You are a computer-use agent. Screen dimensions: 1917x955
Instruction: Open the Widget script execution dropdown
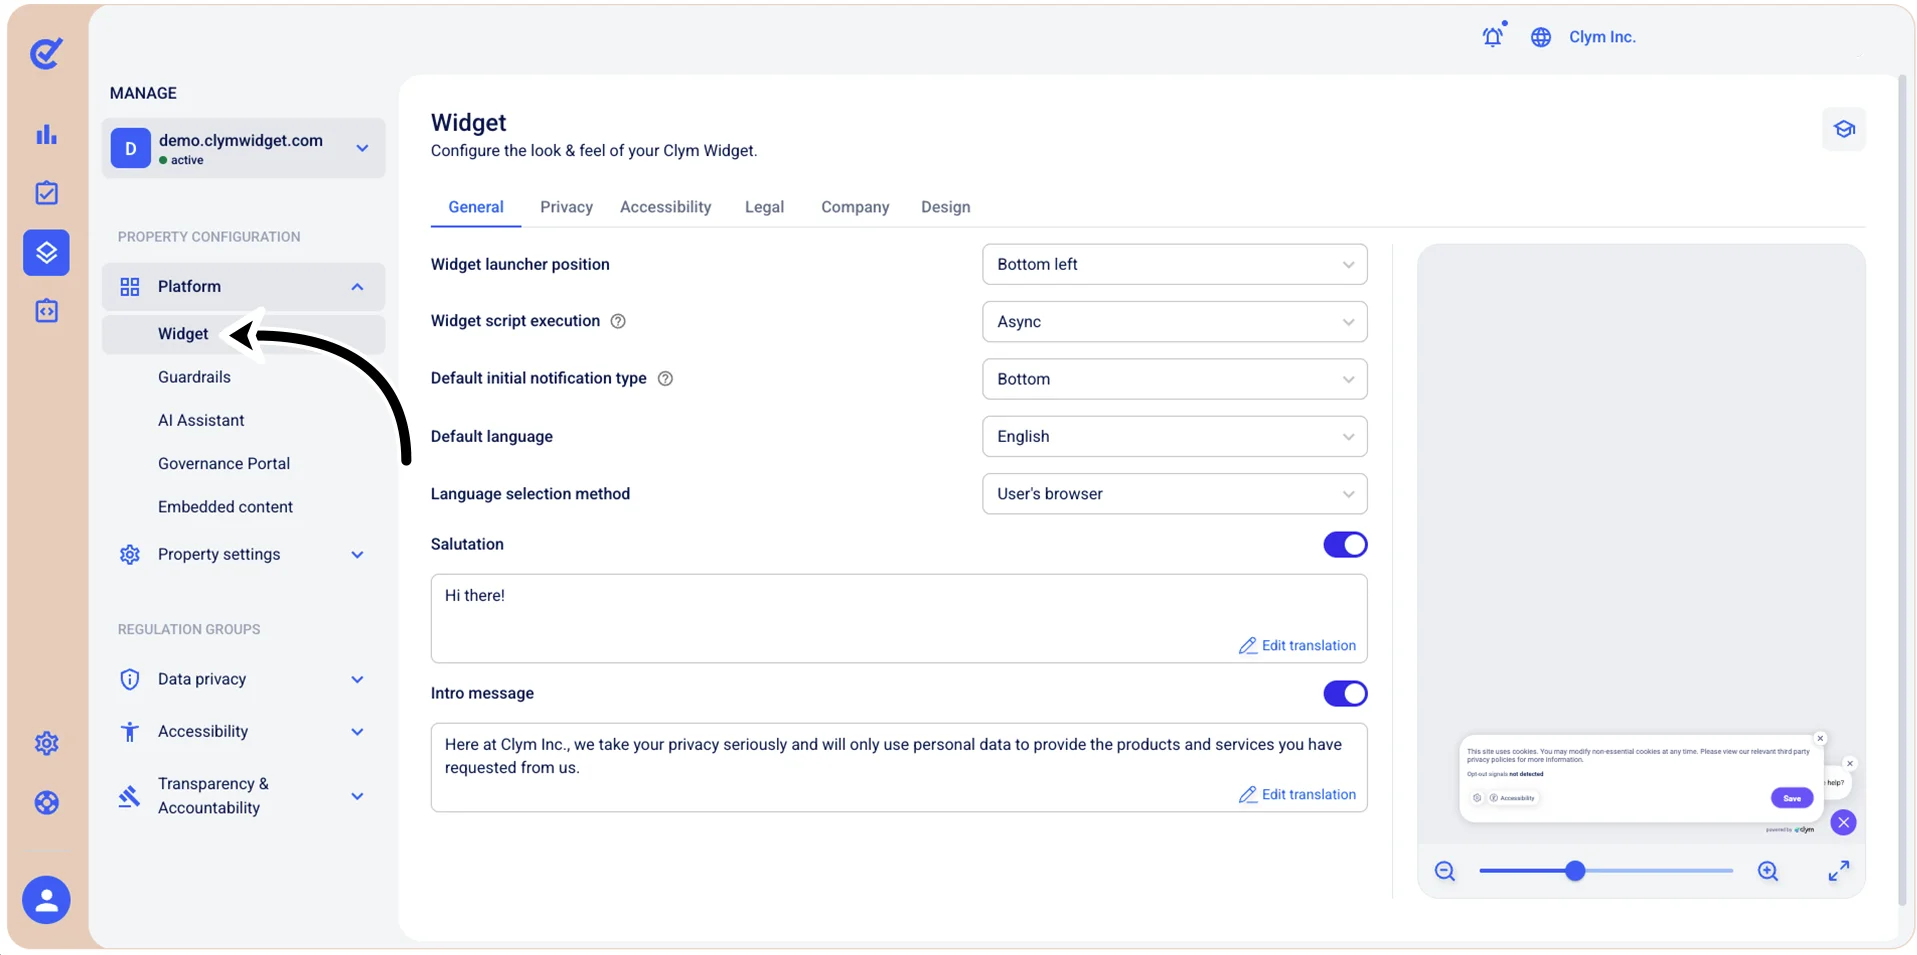[1174, 322]
